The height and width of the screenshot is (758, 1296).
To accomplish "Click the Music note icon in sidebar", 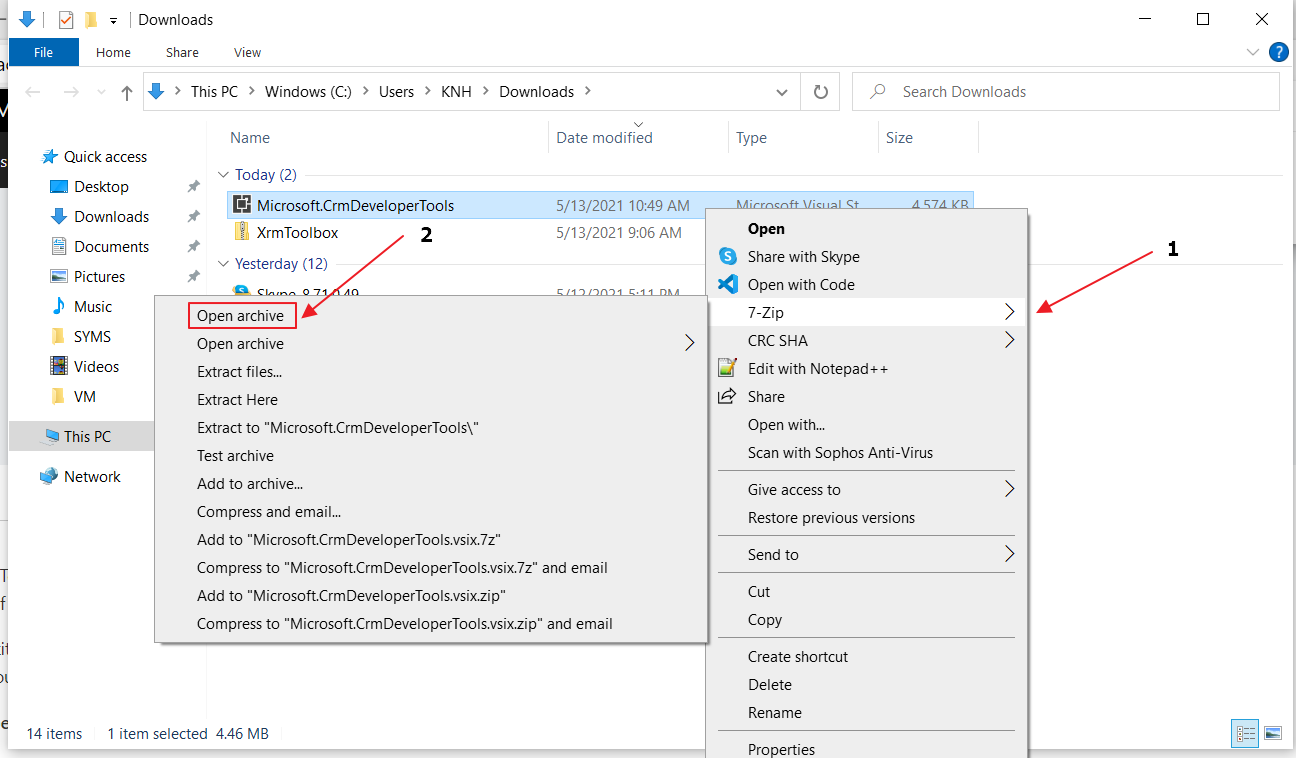I will (59, 307).
